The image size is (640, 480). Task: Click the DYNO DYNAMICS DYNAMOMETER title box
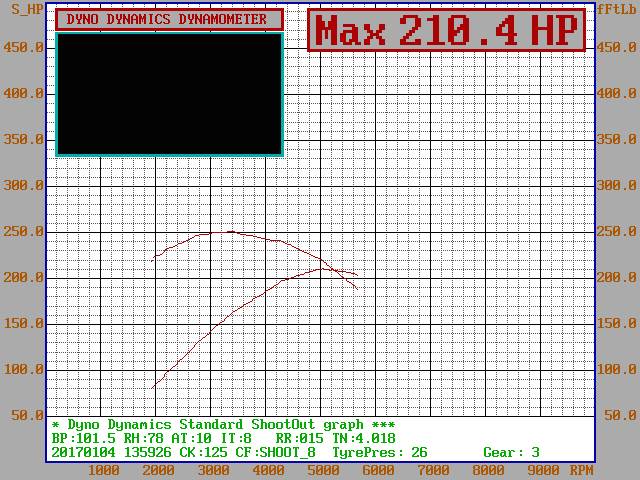tap(169, 20)
